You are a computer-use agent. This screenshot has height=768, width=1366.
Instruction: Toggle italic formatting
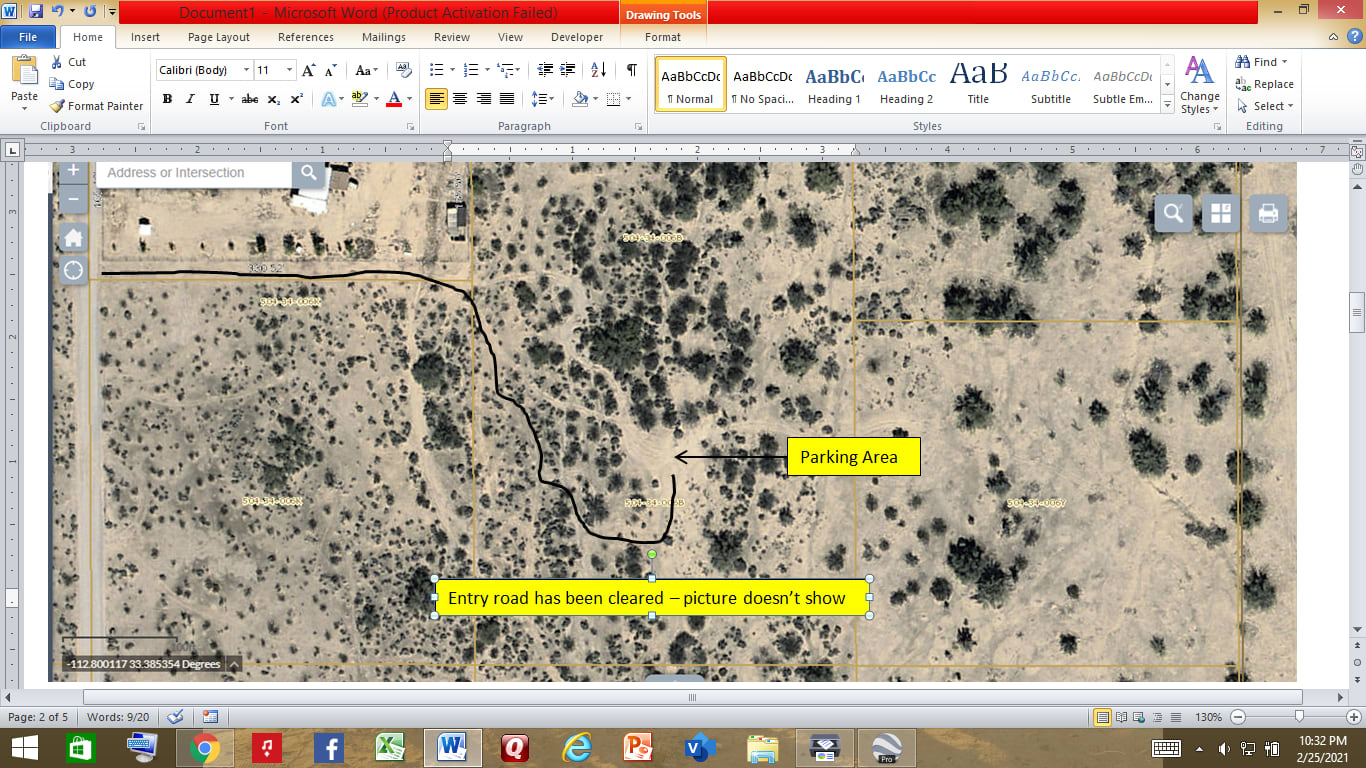190,99
